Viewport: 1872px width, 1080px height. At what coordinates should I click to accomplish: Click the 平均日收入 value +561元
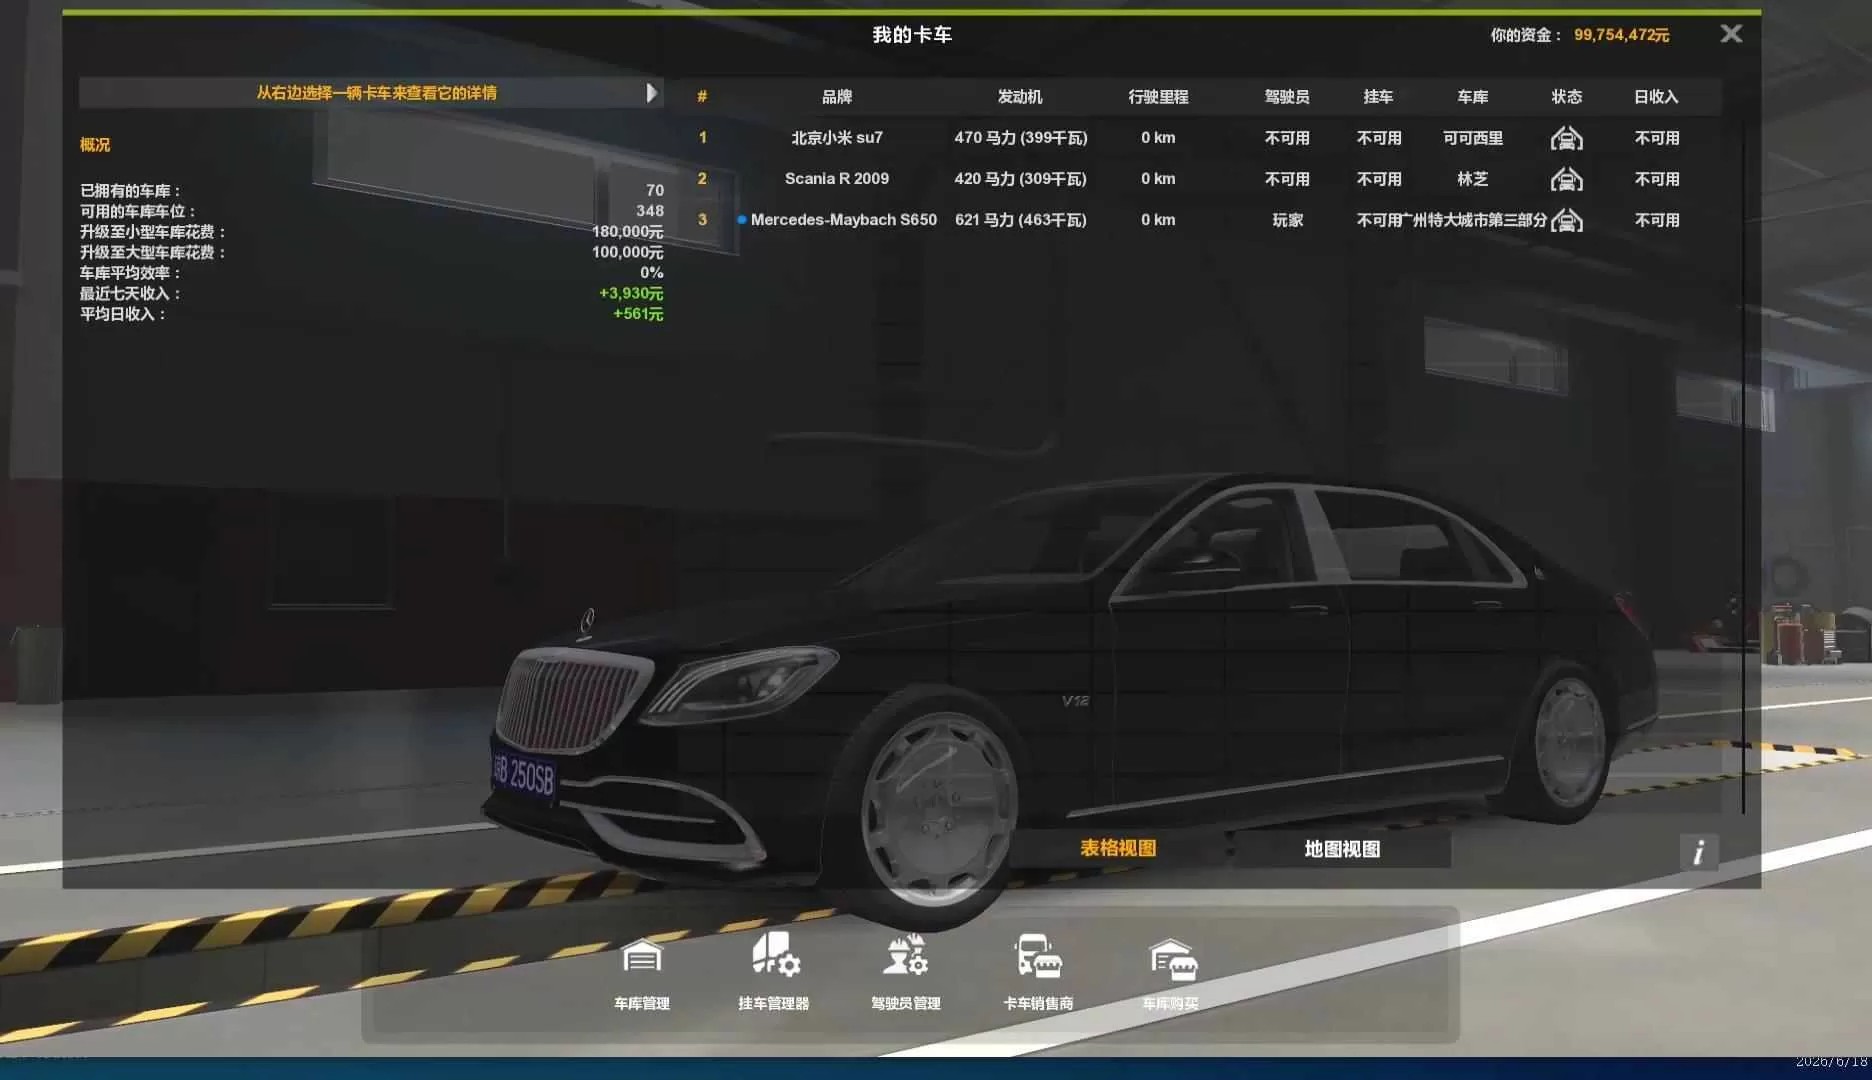tap(638, 314)
